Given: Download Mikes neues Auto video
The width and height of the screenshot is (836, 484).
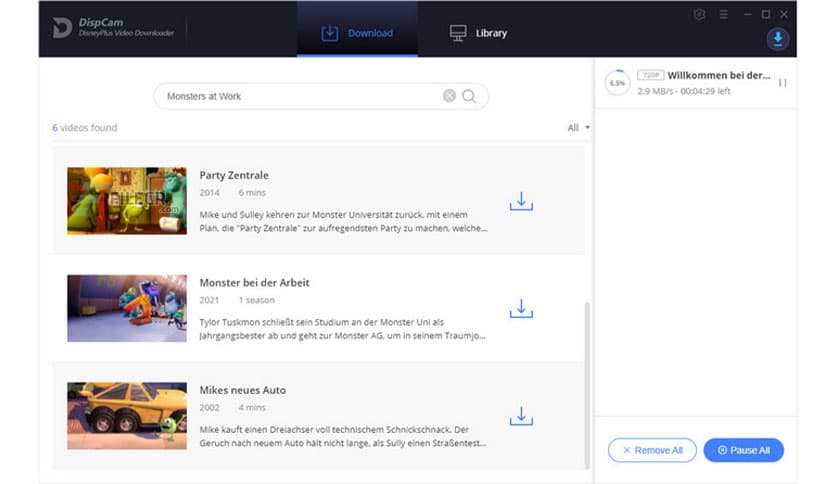Looking at the screenshot, I should 521,416.
